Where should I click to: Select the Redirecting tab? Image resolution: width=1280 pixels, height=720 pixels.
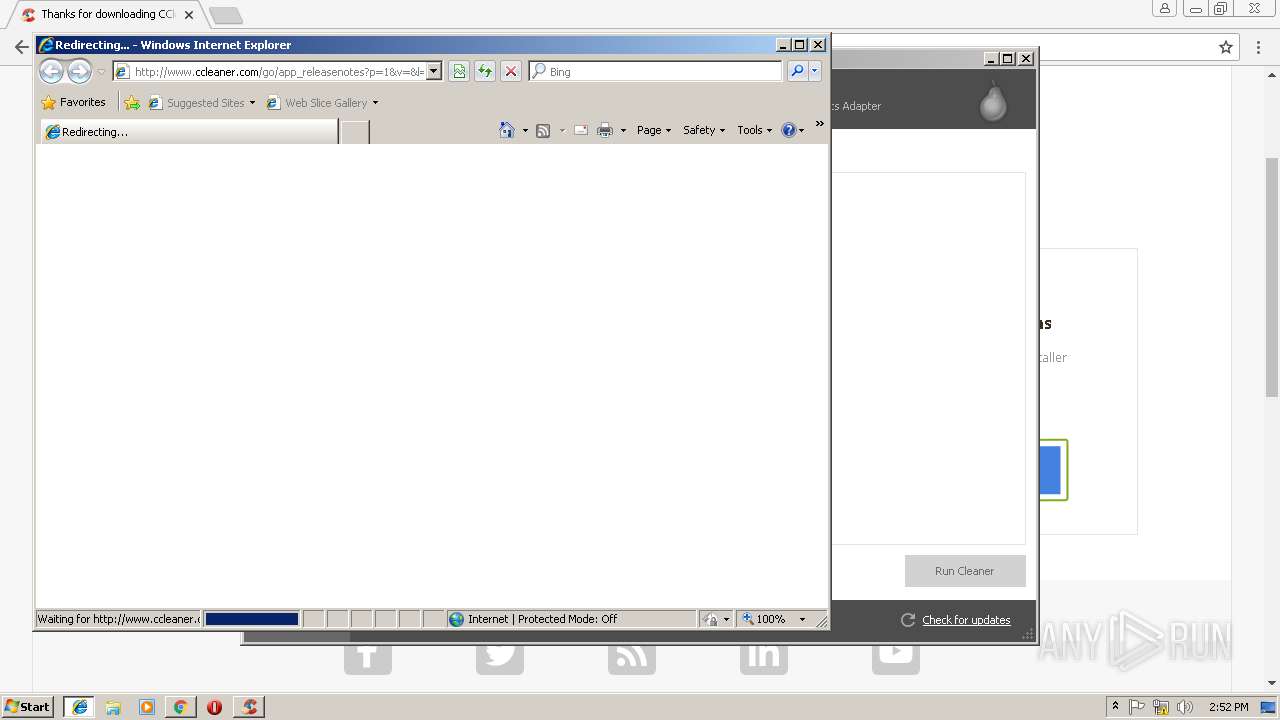point(189,131)
